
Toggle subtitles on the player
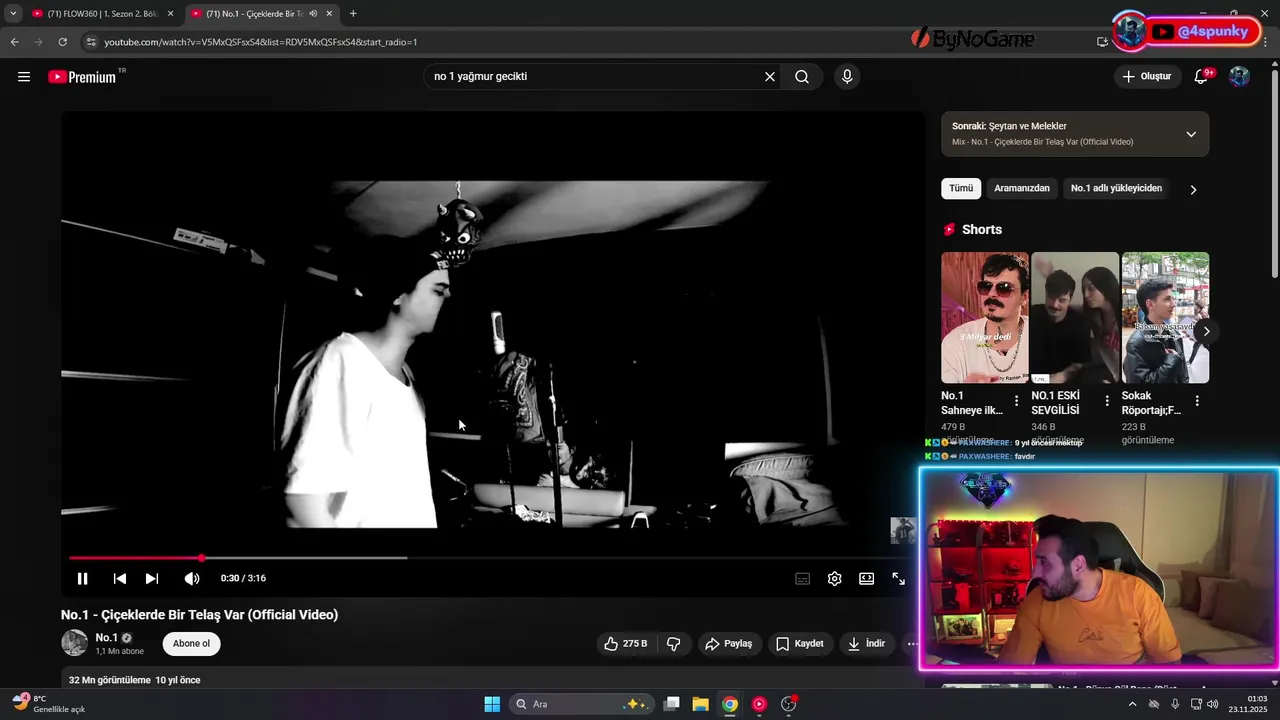[x=802, y=579]
